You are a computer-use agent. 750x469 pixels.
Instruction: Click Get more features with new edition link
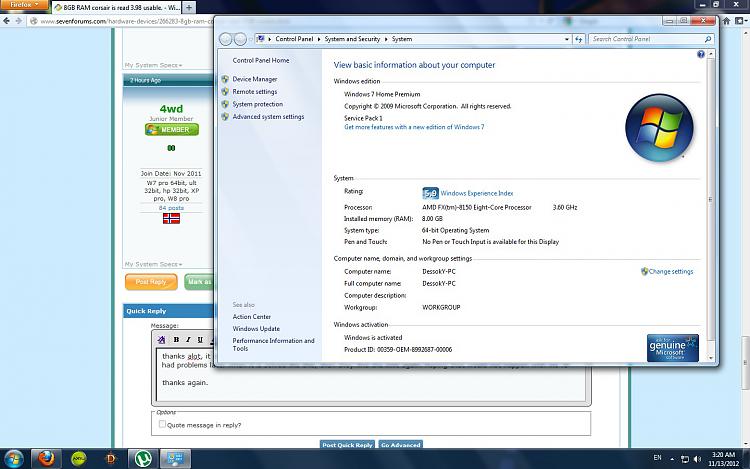414,127
